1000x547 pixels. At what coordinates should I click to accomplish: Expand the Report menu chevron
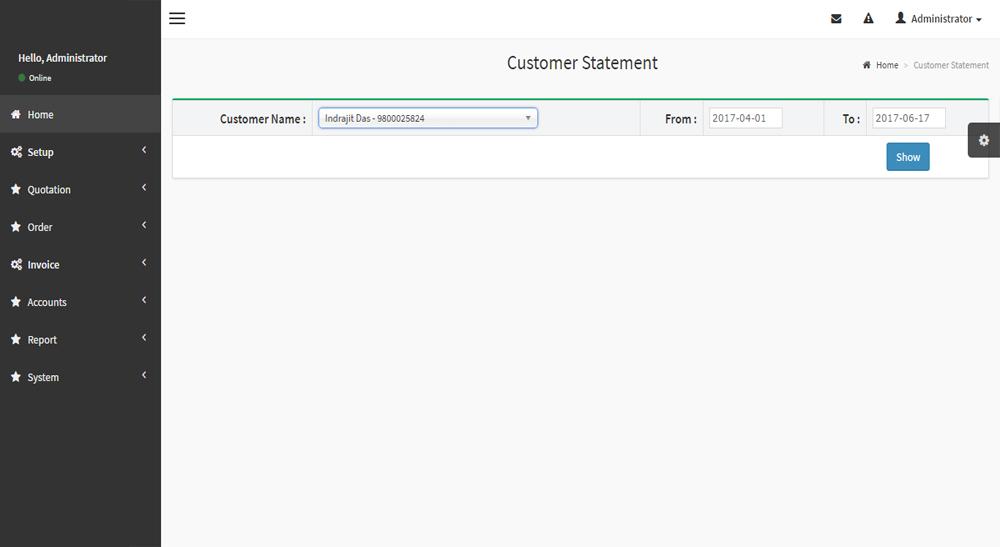coord(144,337)
